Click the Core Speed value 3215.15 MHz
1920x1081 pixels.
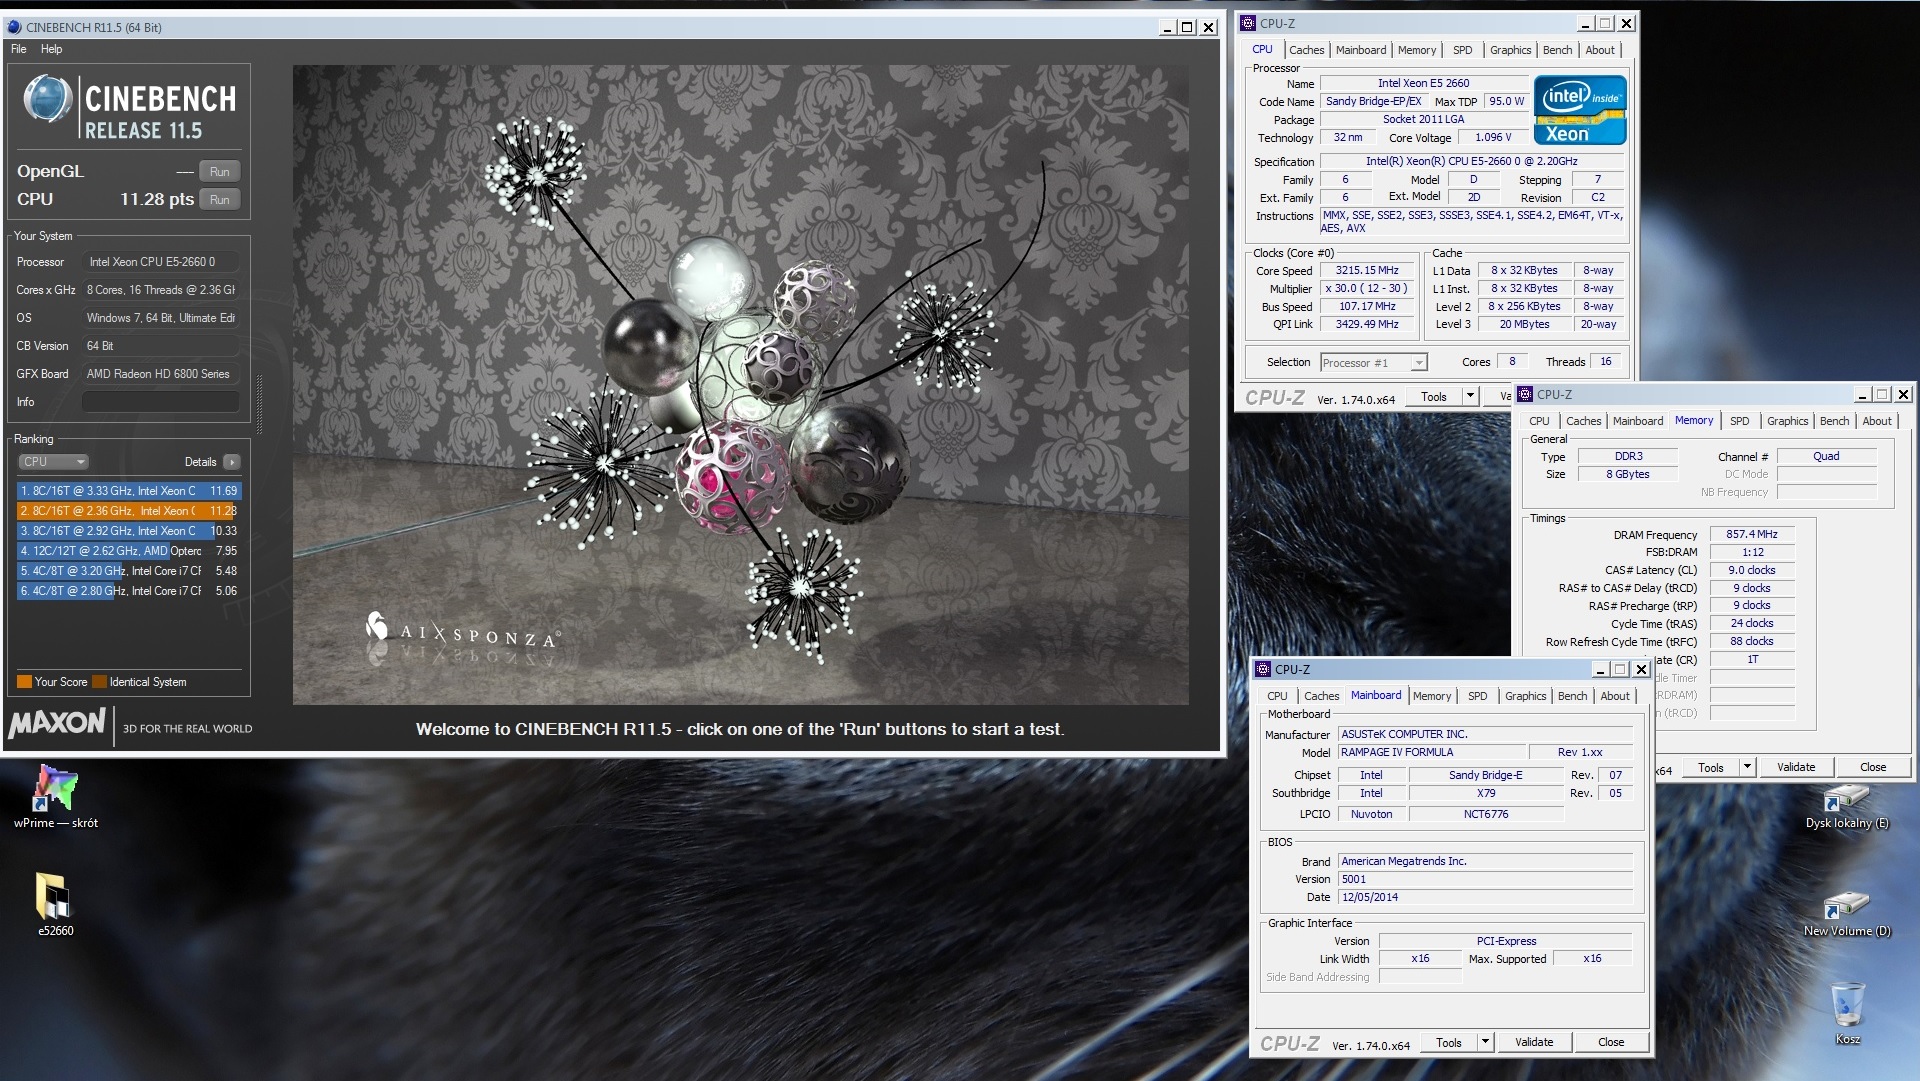point(1366,270)
